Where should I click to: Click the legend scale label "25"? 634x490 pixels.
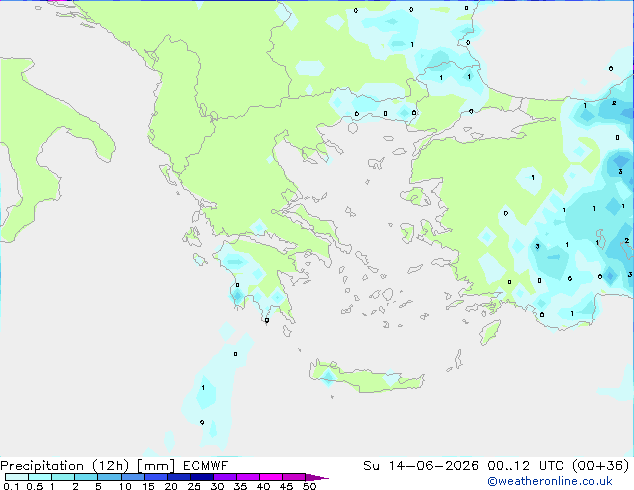pyautogui.click(x=194, y=486)
